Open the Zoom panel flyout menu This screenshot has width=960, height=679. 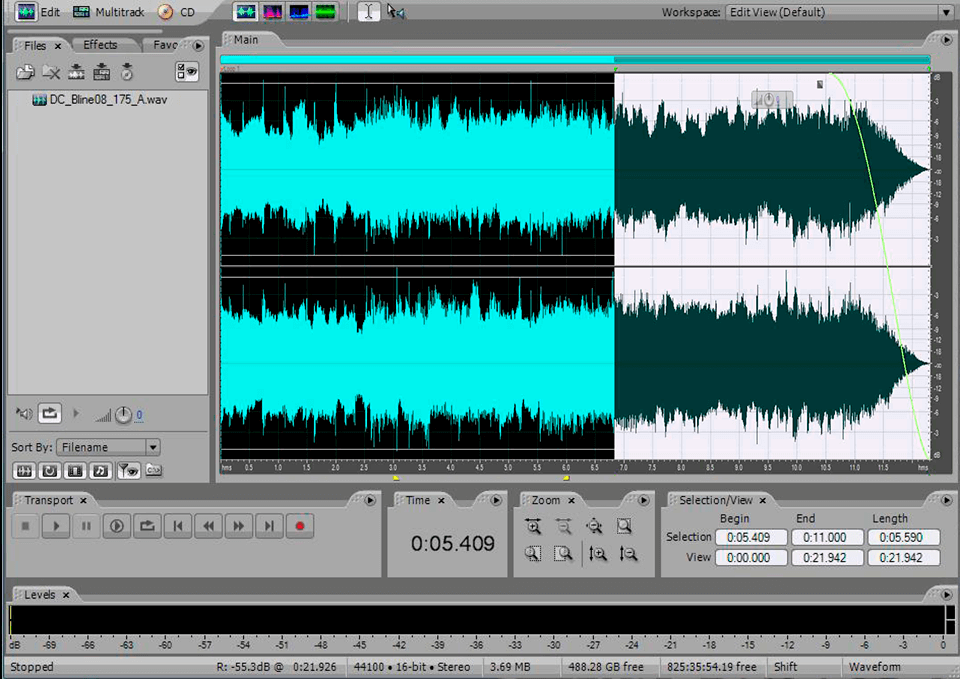[644, 500]
